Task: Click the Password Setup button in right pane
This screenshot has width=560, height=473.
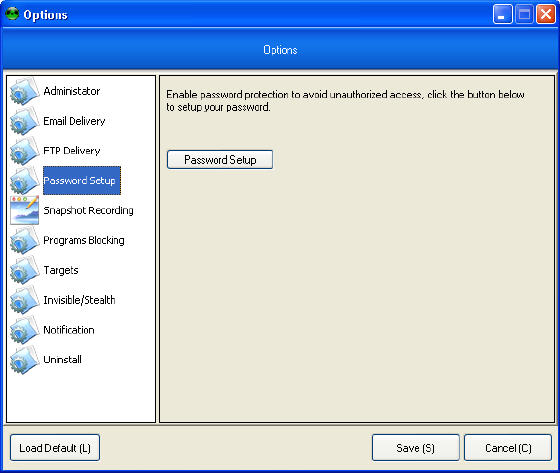Action: coord(220,160)
